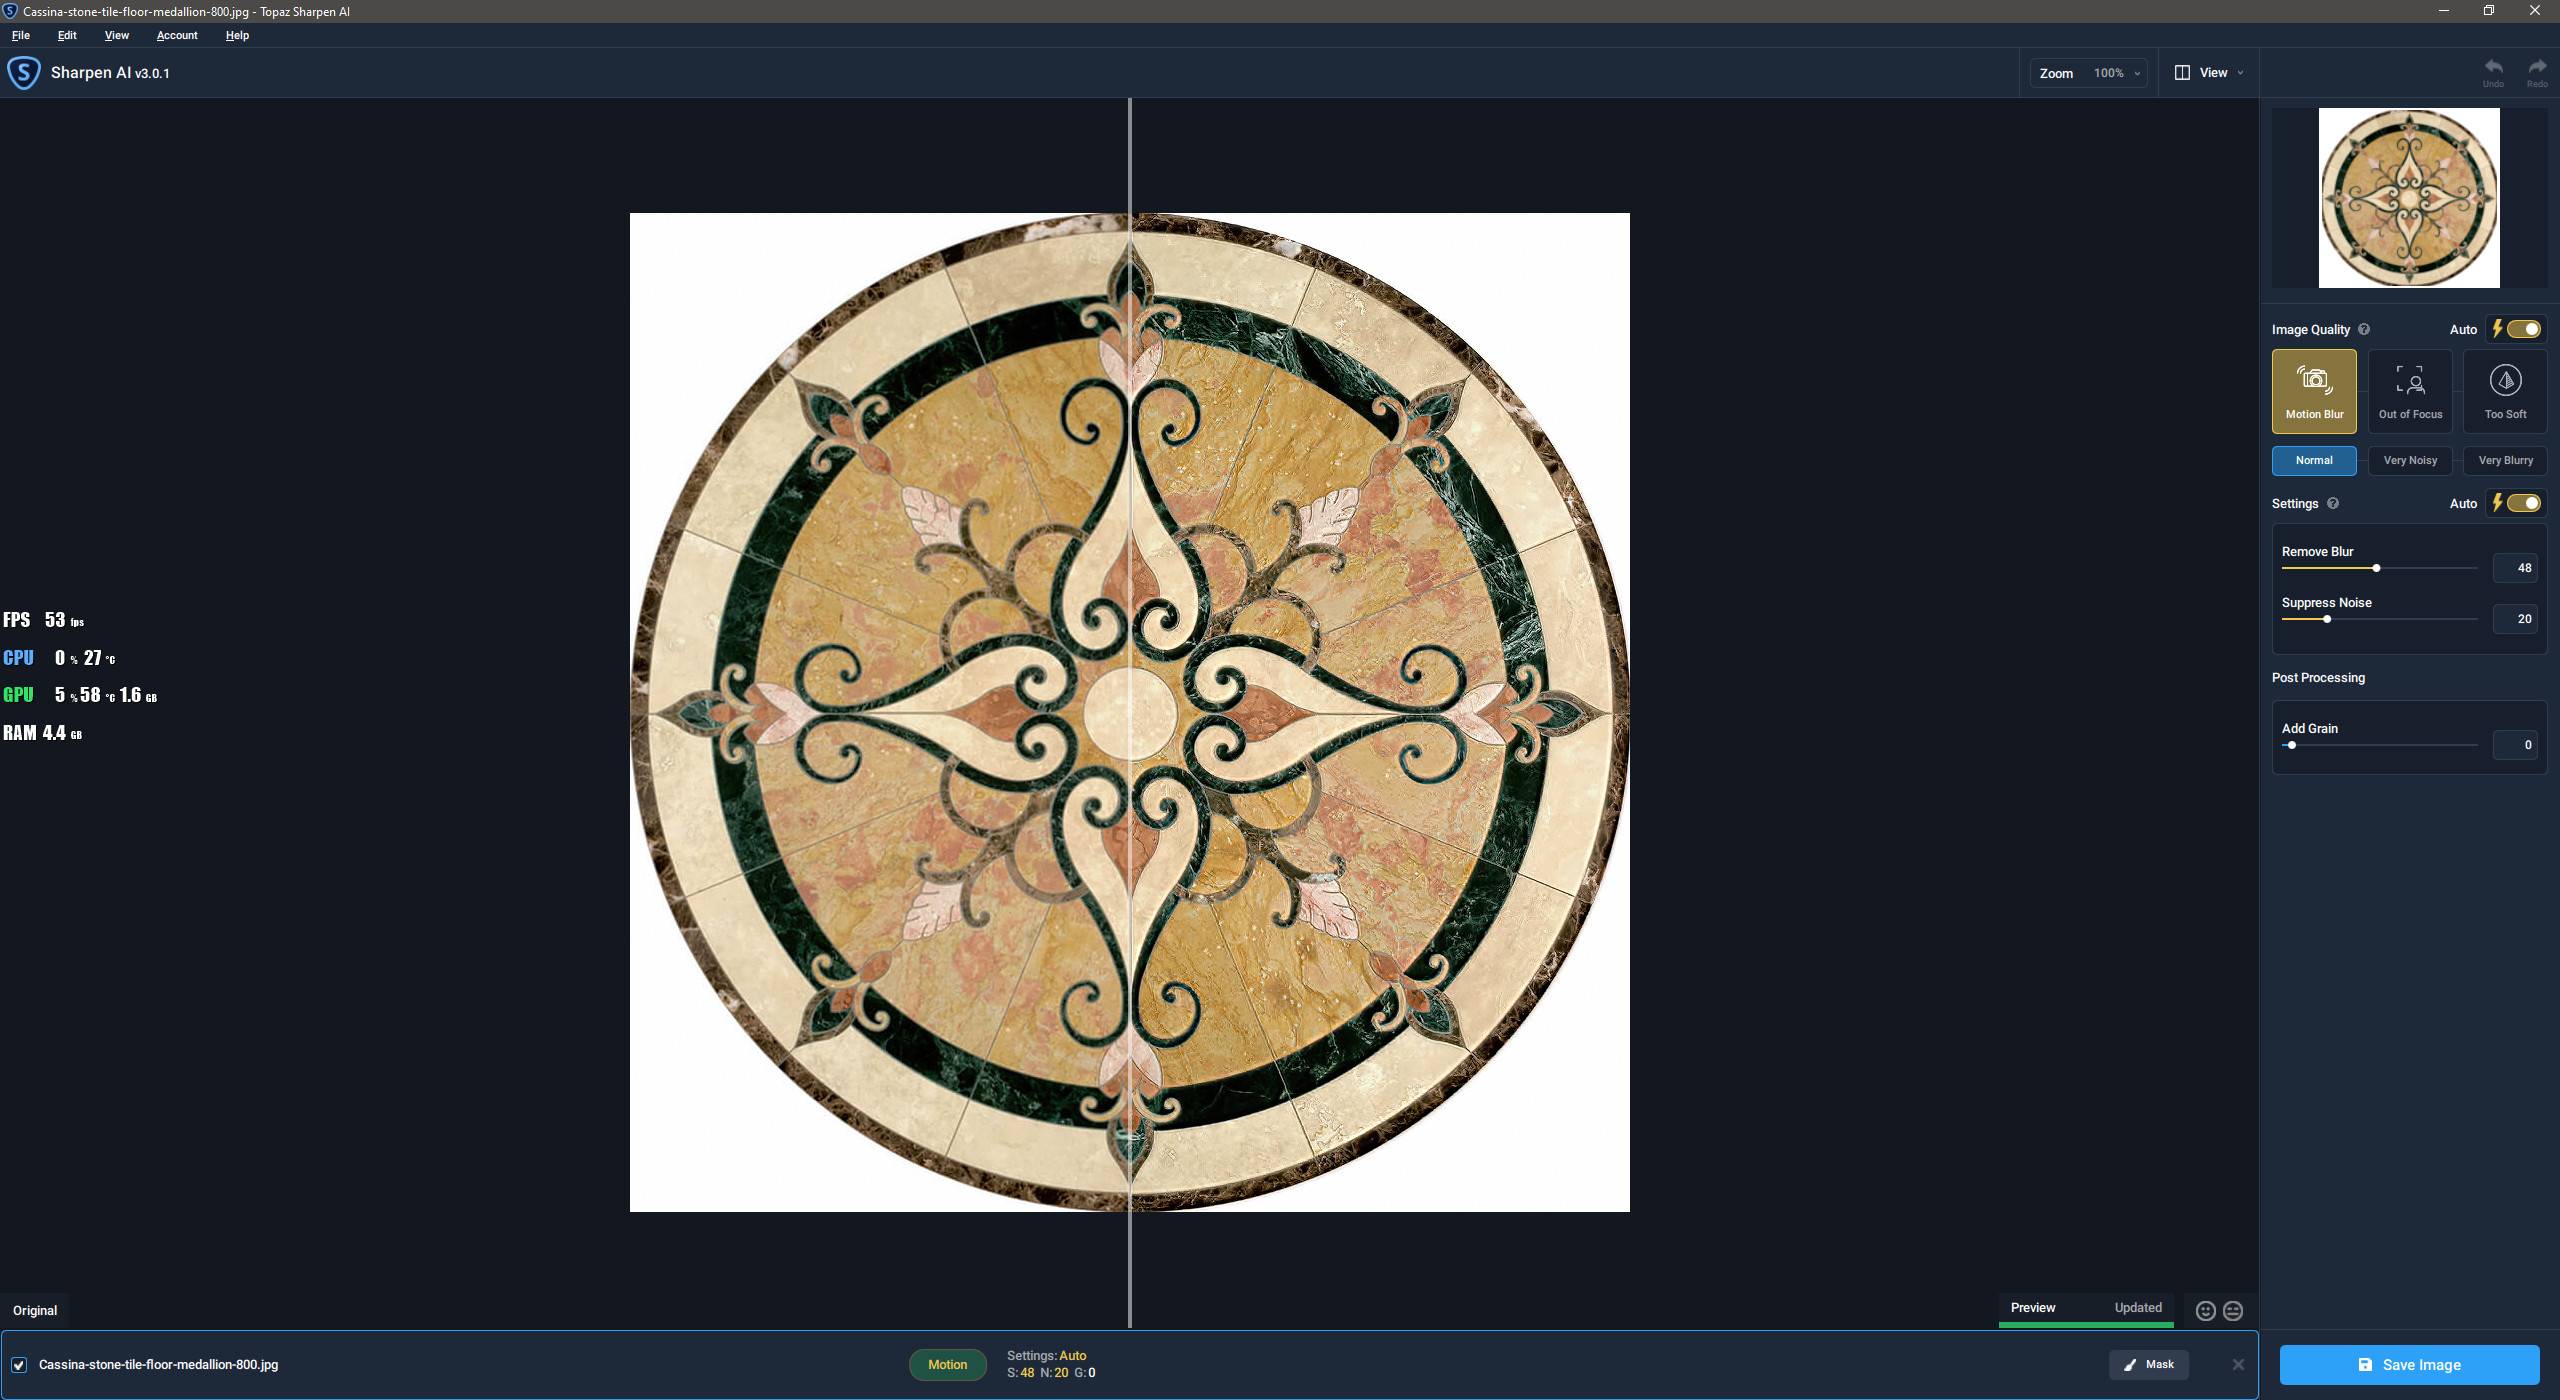The width and height of the screenshot is (2560, 1400).
Task: Toggle Settings Auto switch
Action: pyautogui.click(x=2522, y=503)
